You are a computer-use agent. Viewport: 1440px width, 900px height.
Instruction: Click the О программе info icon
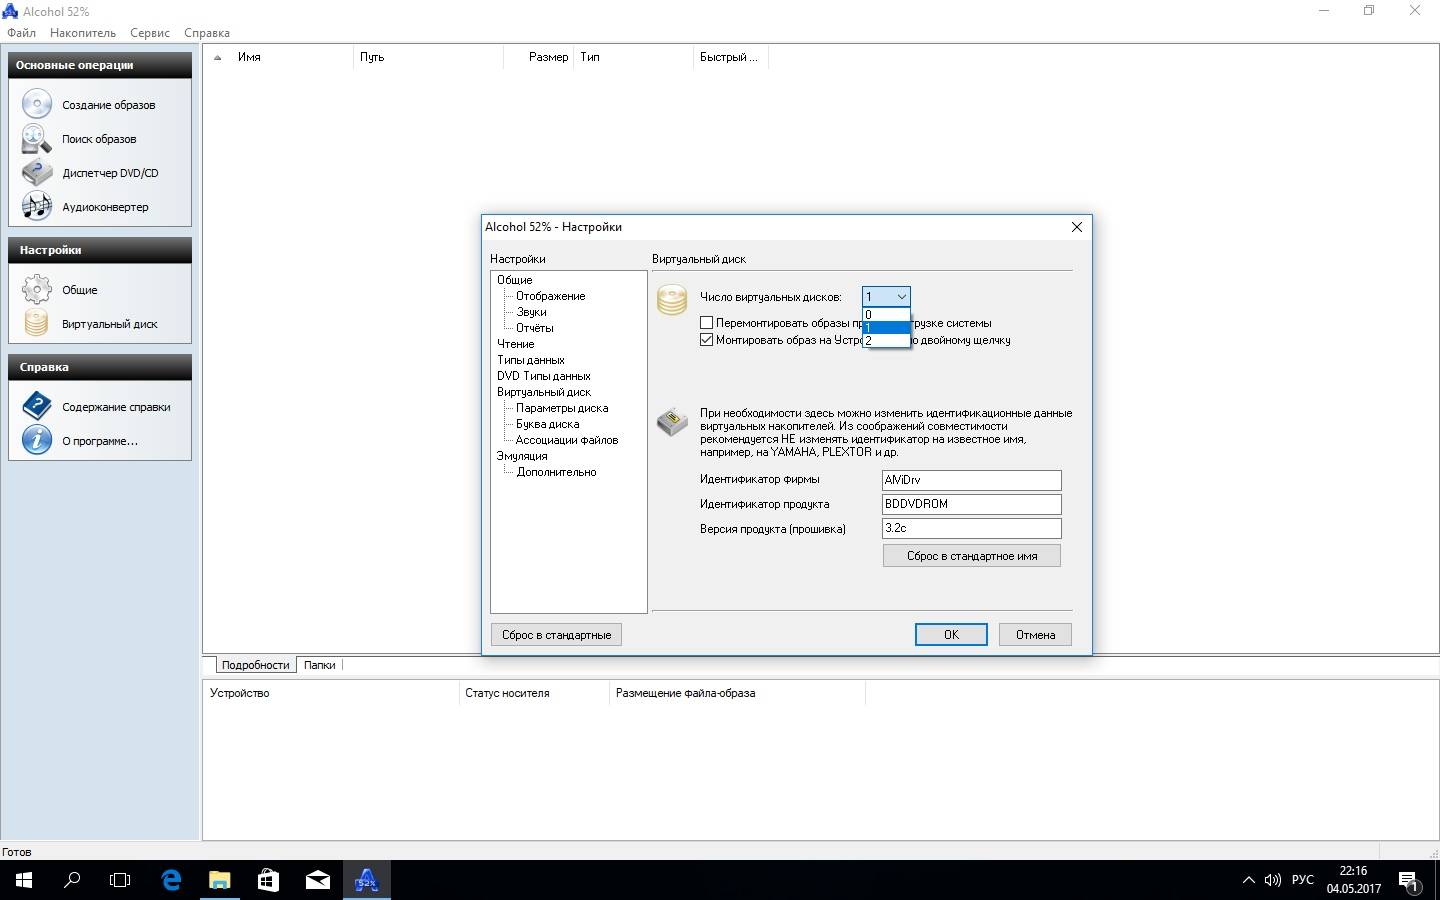point(37,440)
